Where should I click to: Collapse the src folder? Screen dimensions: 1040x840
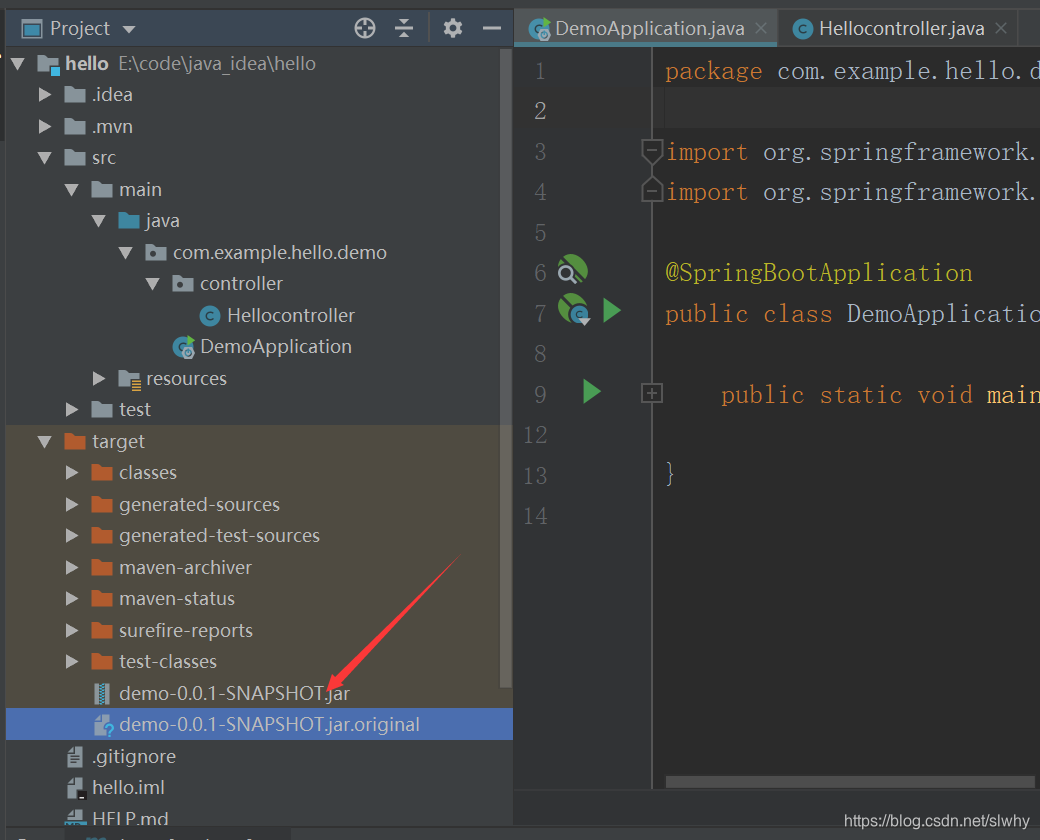click(x=44, y=158)
